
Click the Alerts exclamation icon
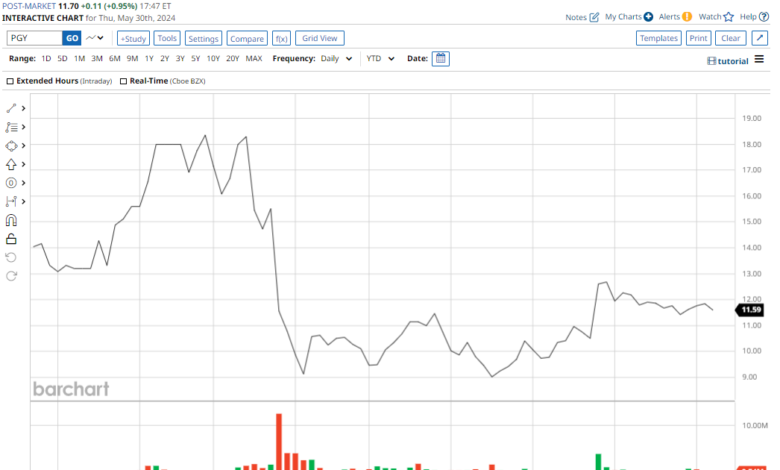click(687, 17)
